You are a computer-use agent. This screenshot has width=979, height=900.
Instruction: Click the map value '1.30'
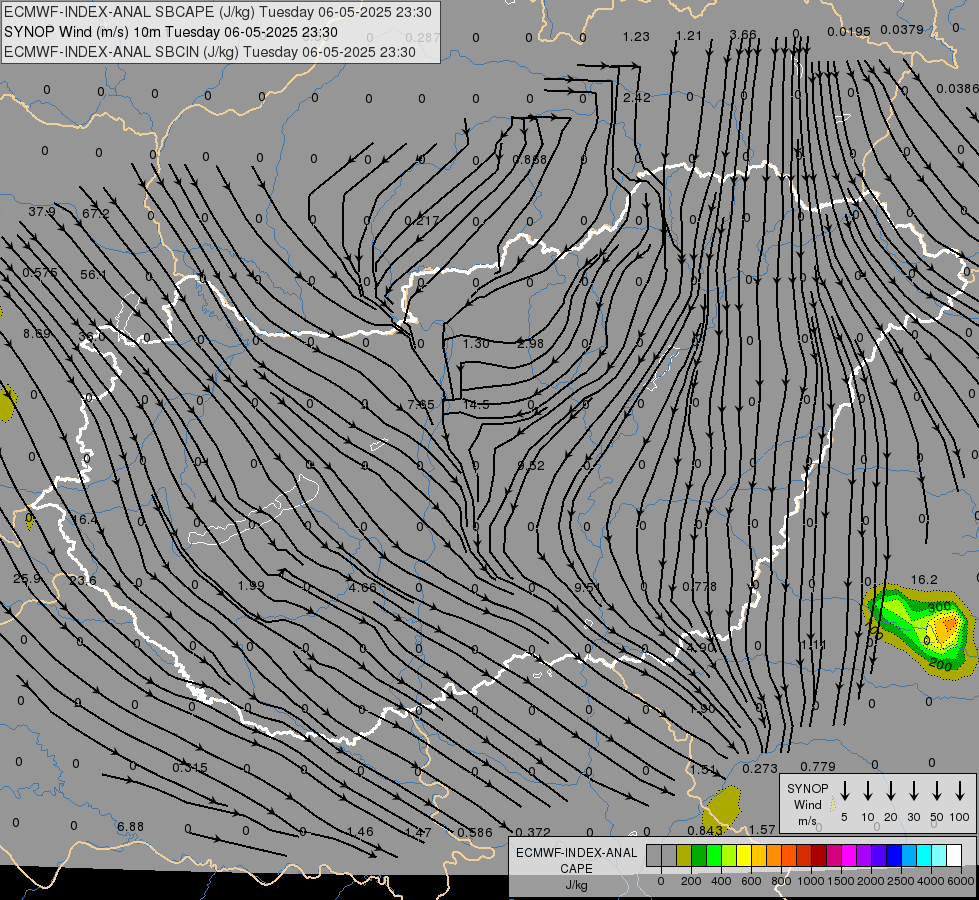click(476, 343)
